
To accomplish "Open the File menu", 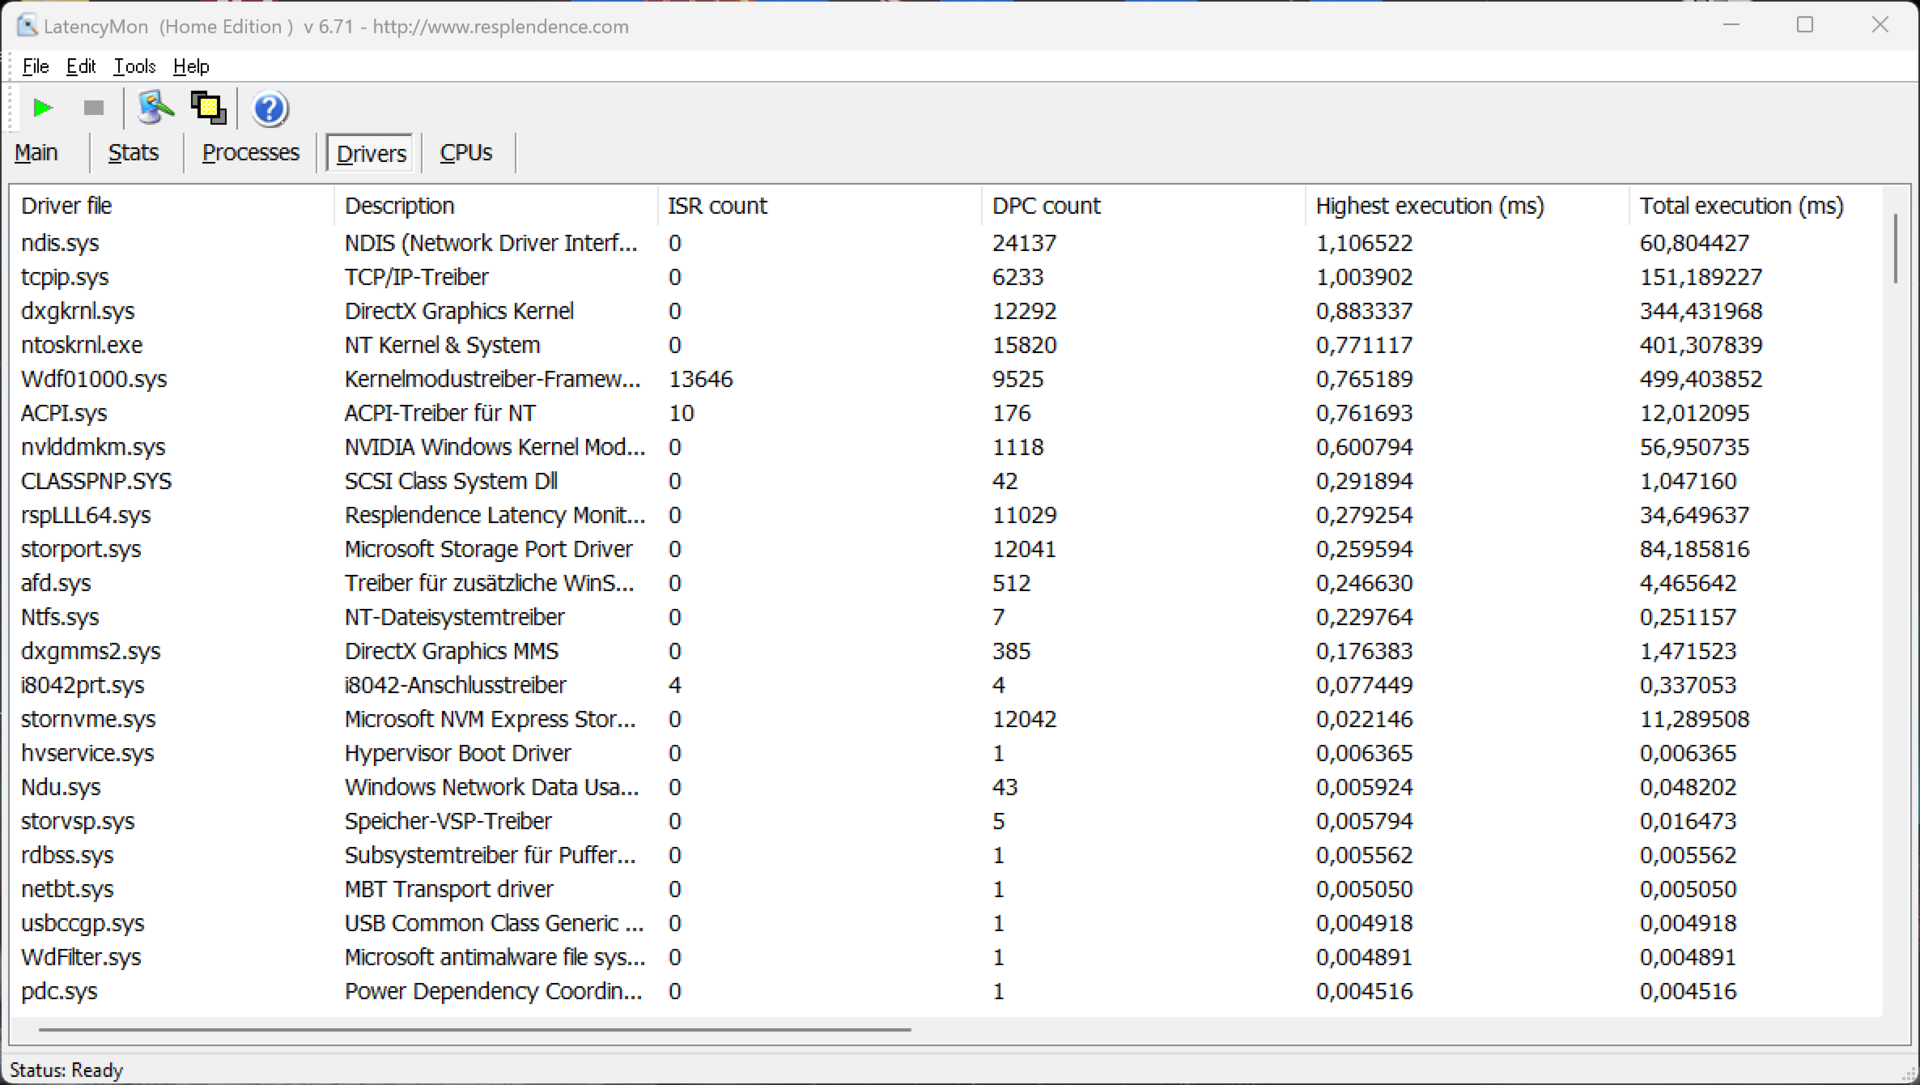I will [35, 66].
